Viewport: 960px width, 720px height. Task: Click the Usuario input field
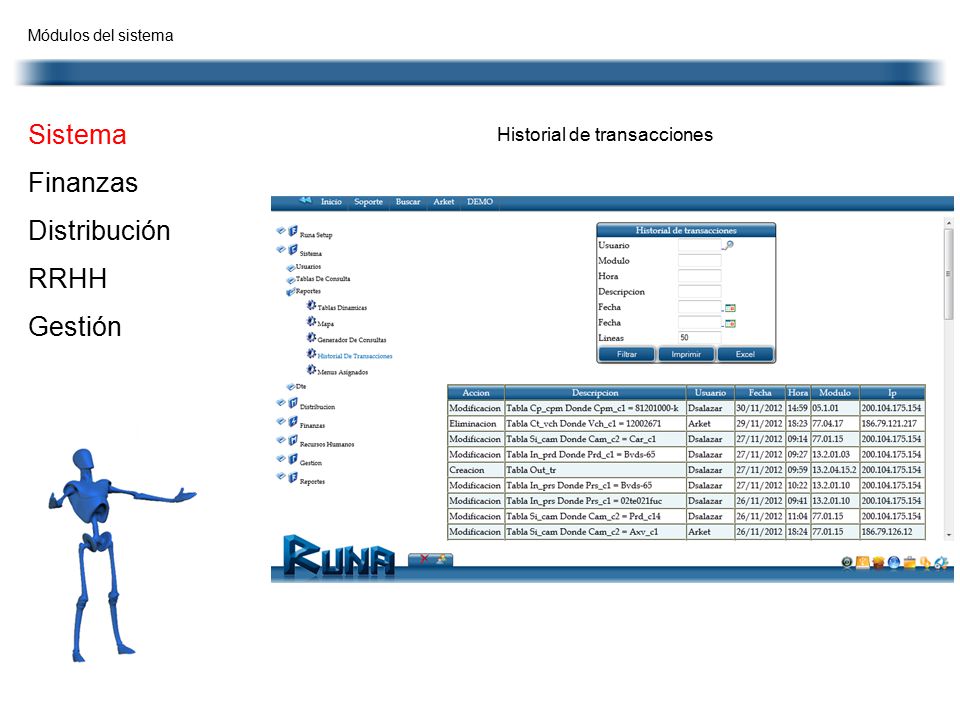pos(699,246)
